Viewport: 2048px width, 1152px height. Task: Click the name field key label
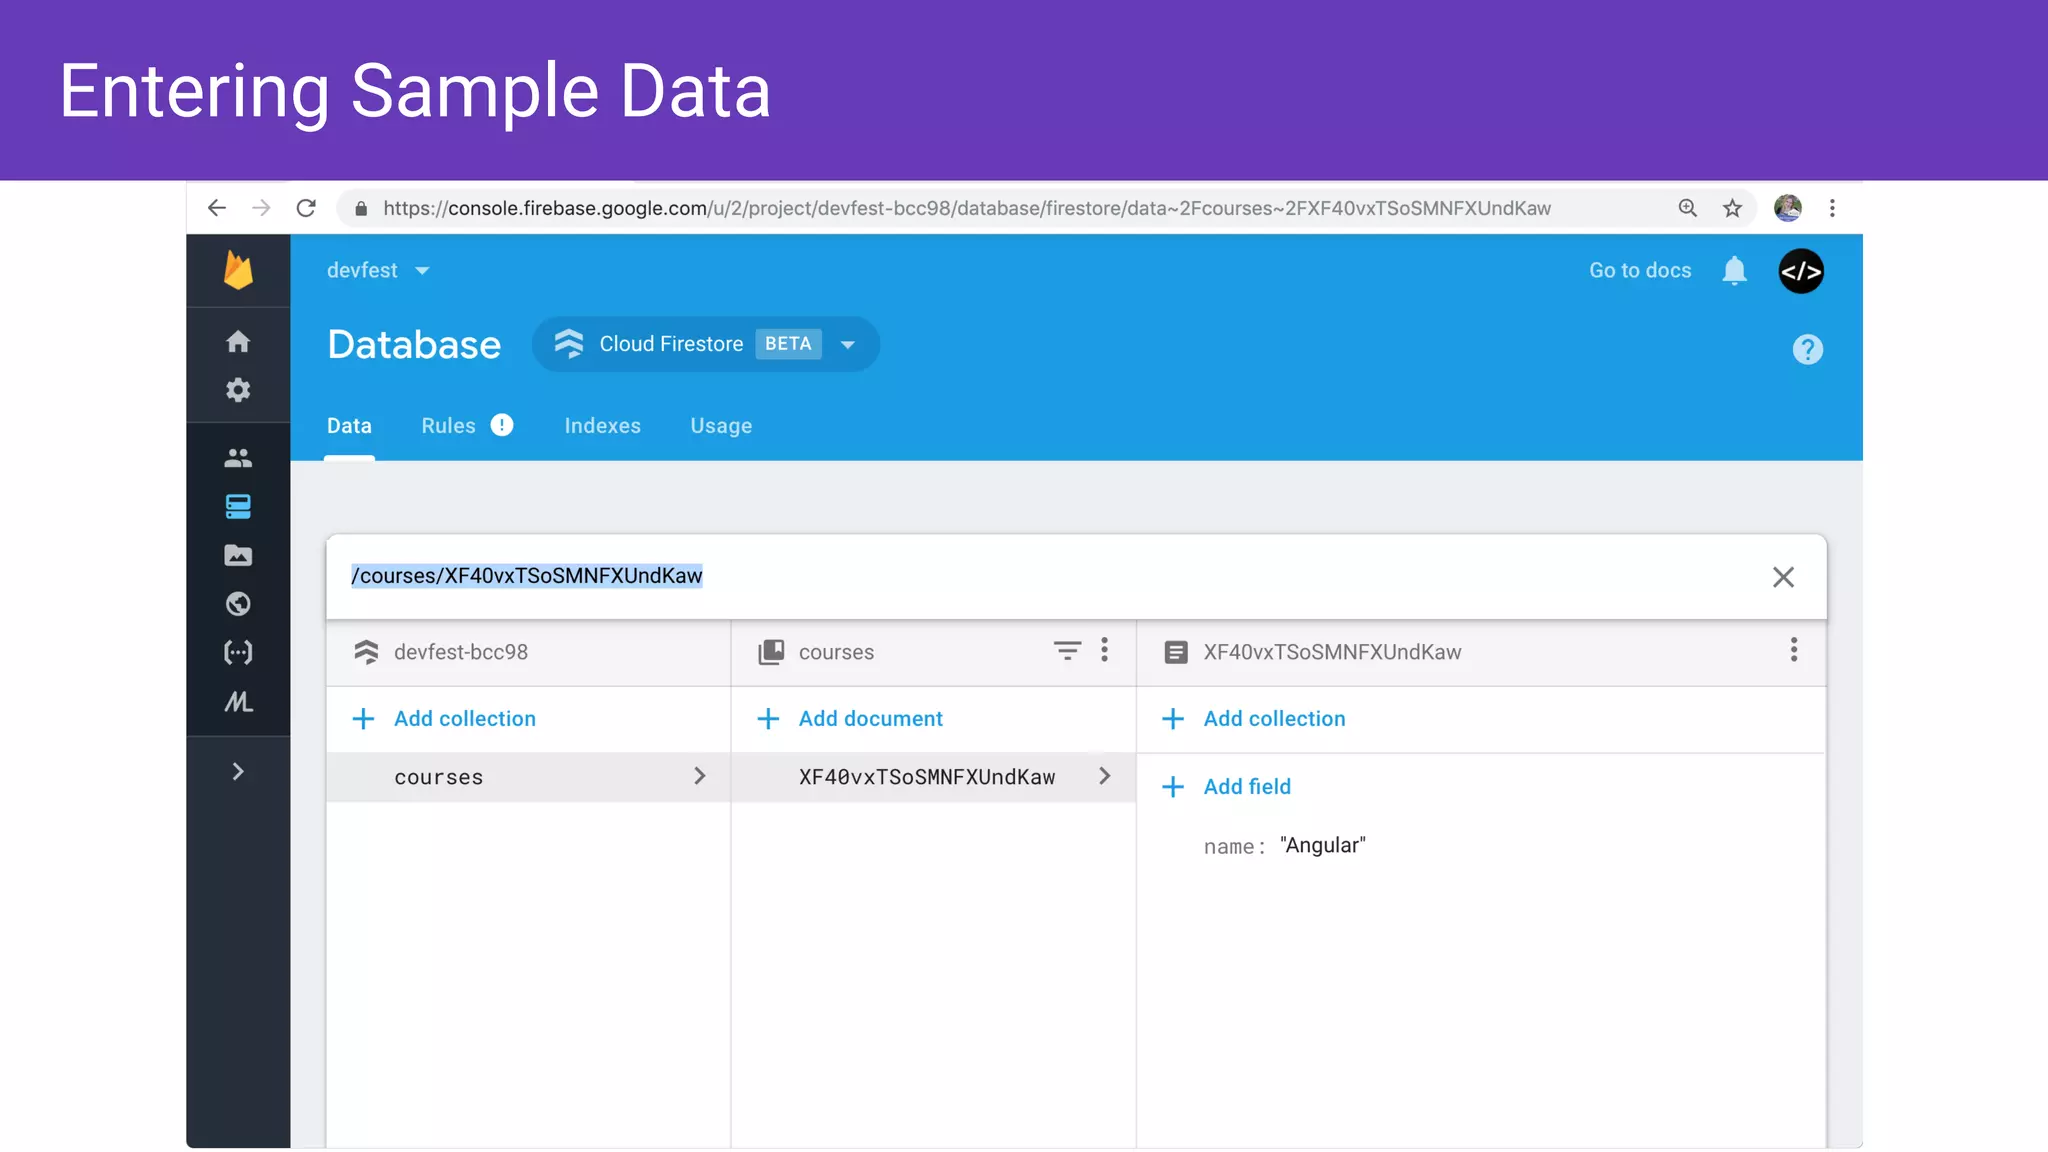coord(1235,847)
